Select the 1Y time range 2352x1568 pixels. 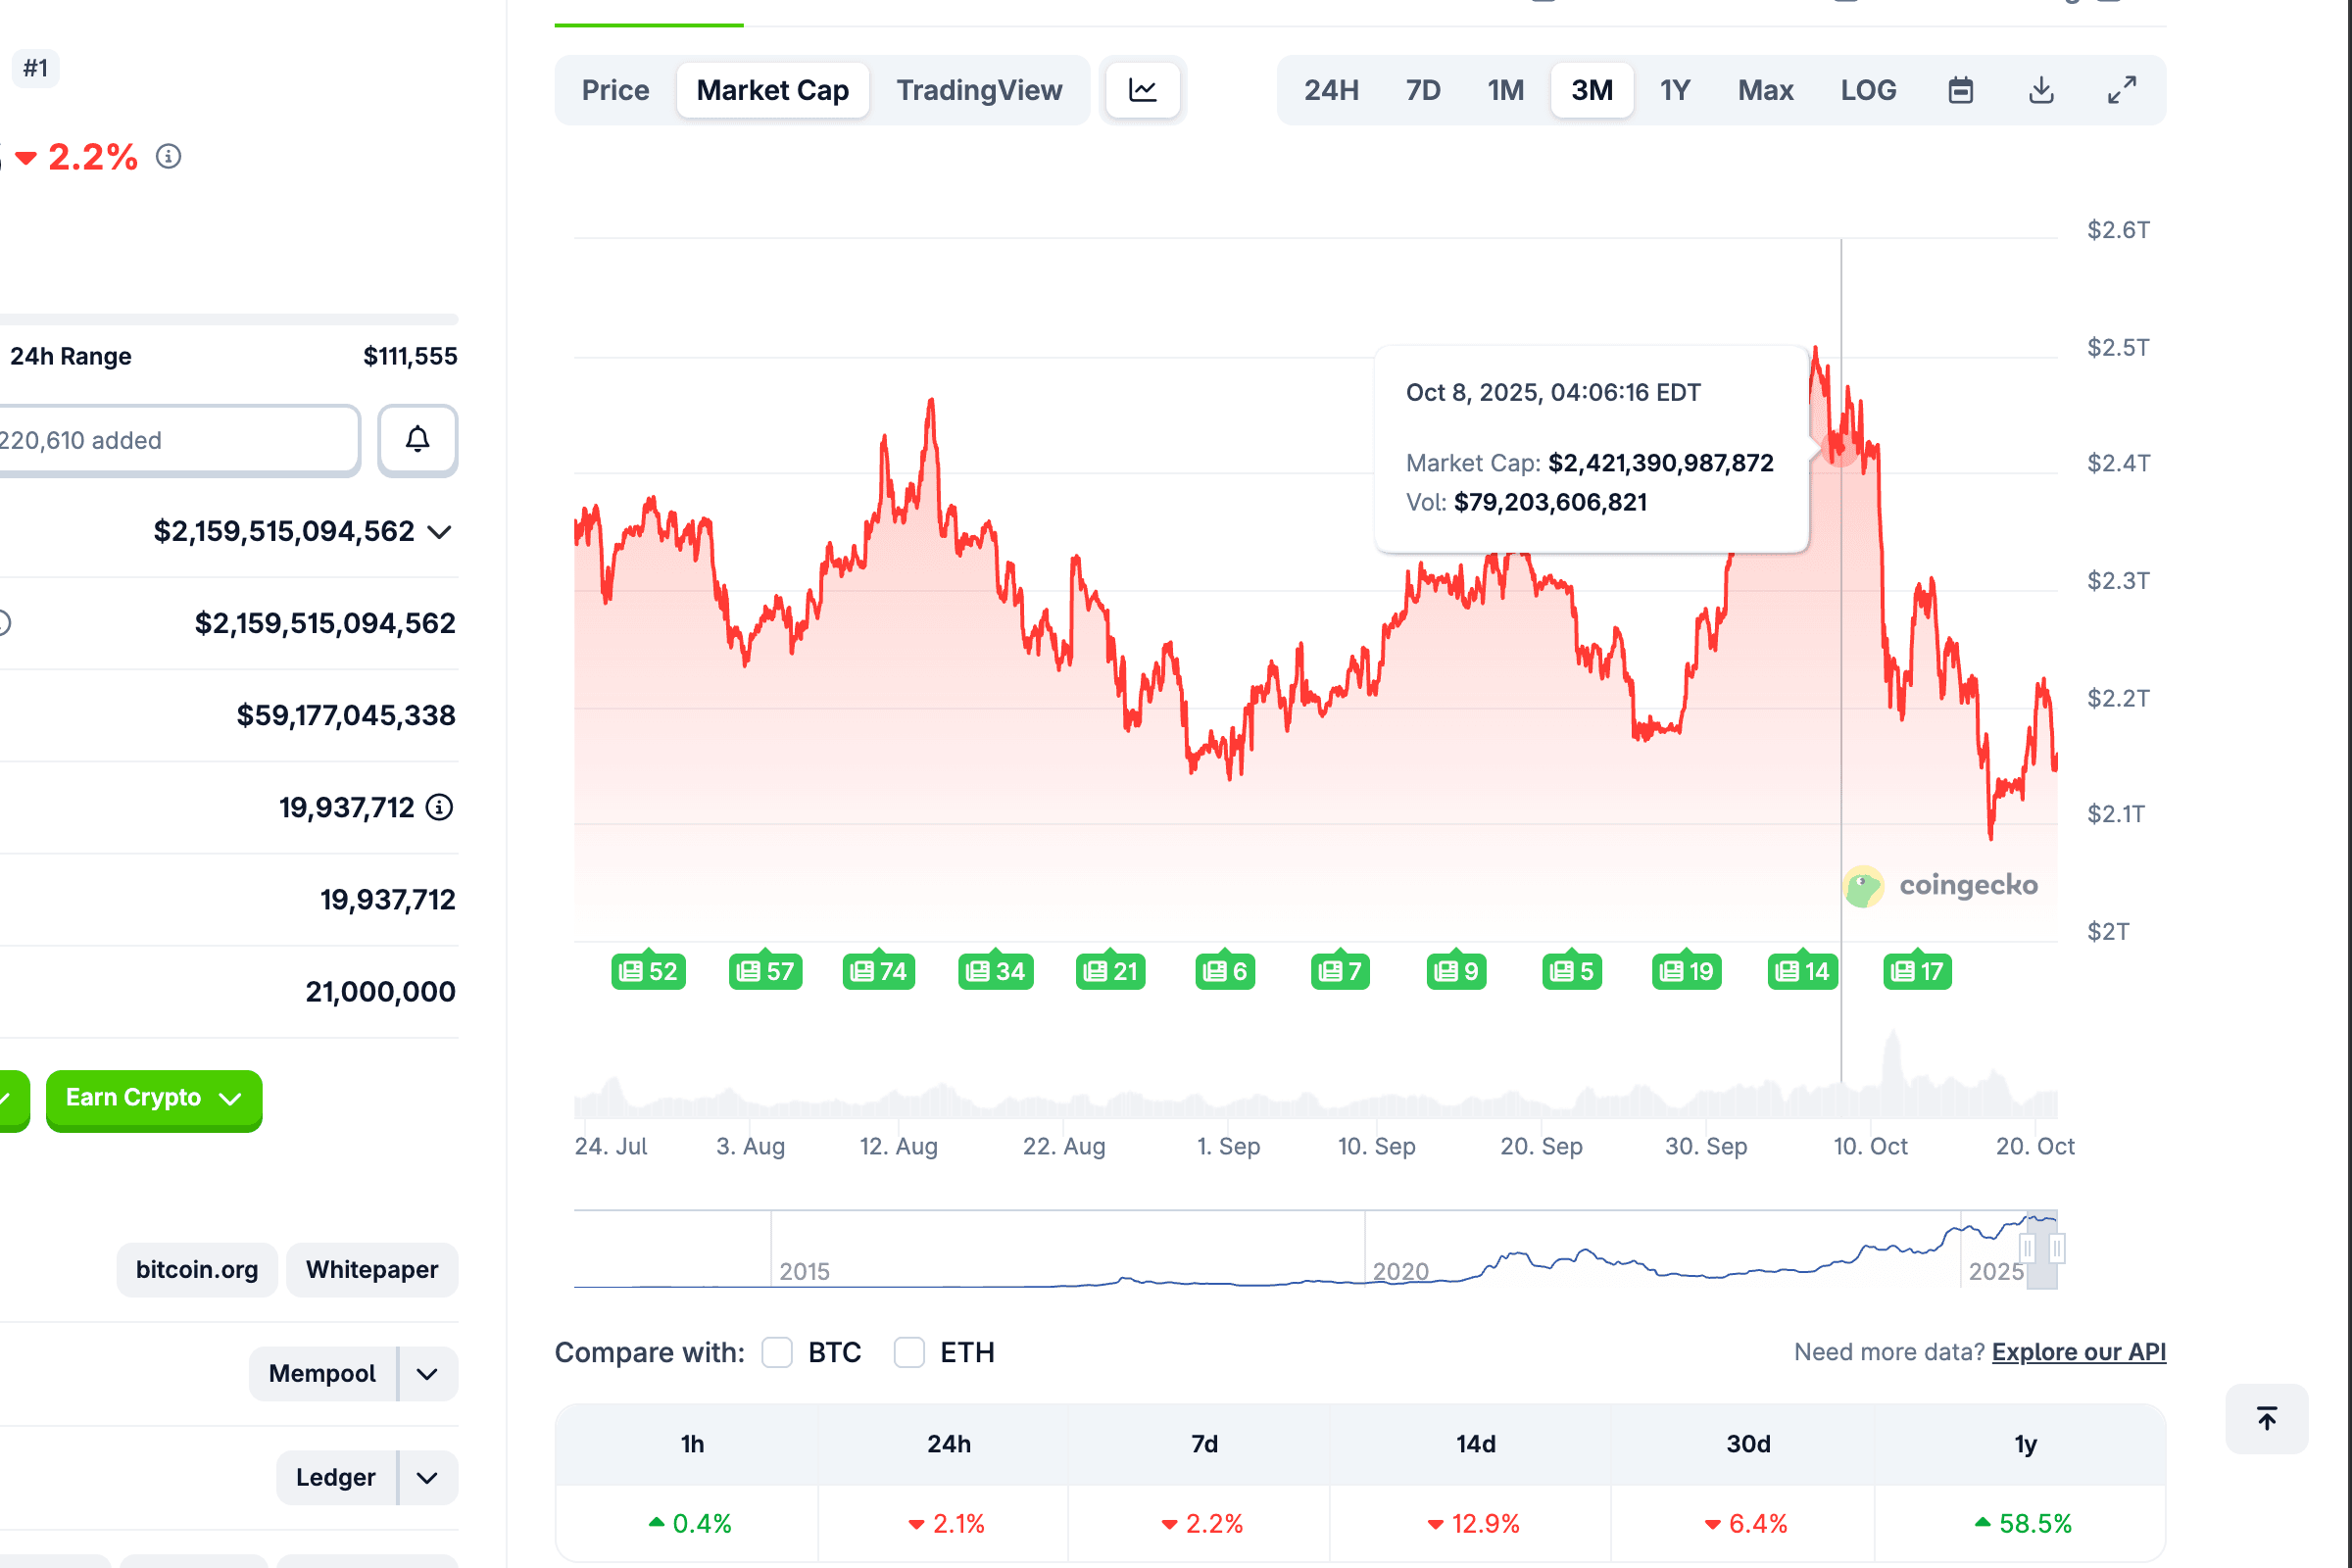click(1674, 90)
